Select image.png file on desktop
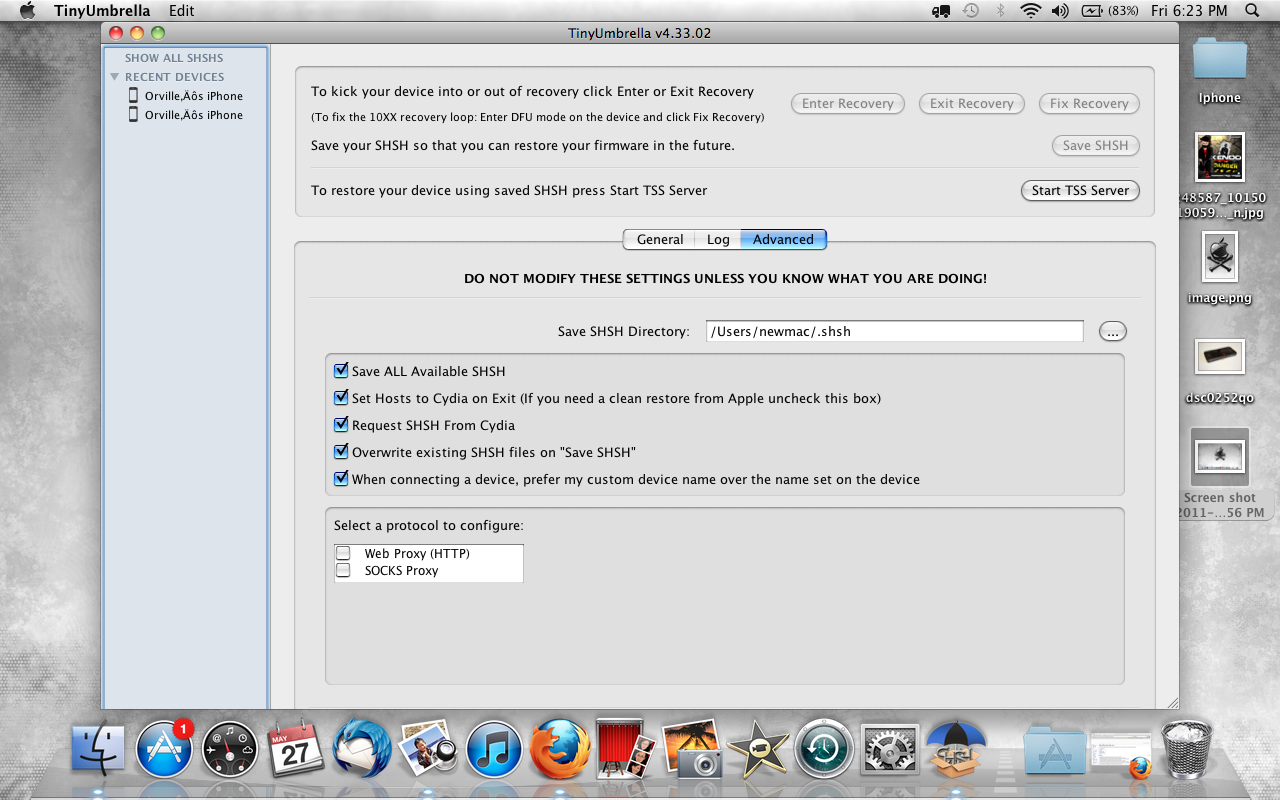 pos(1220,267)
